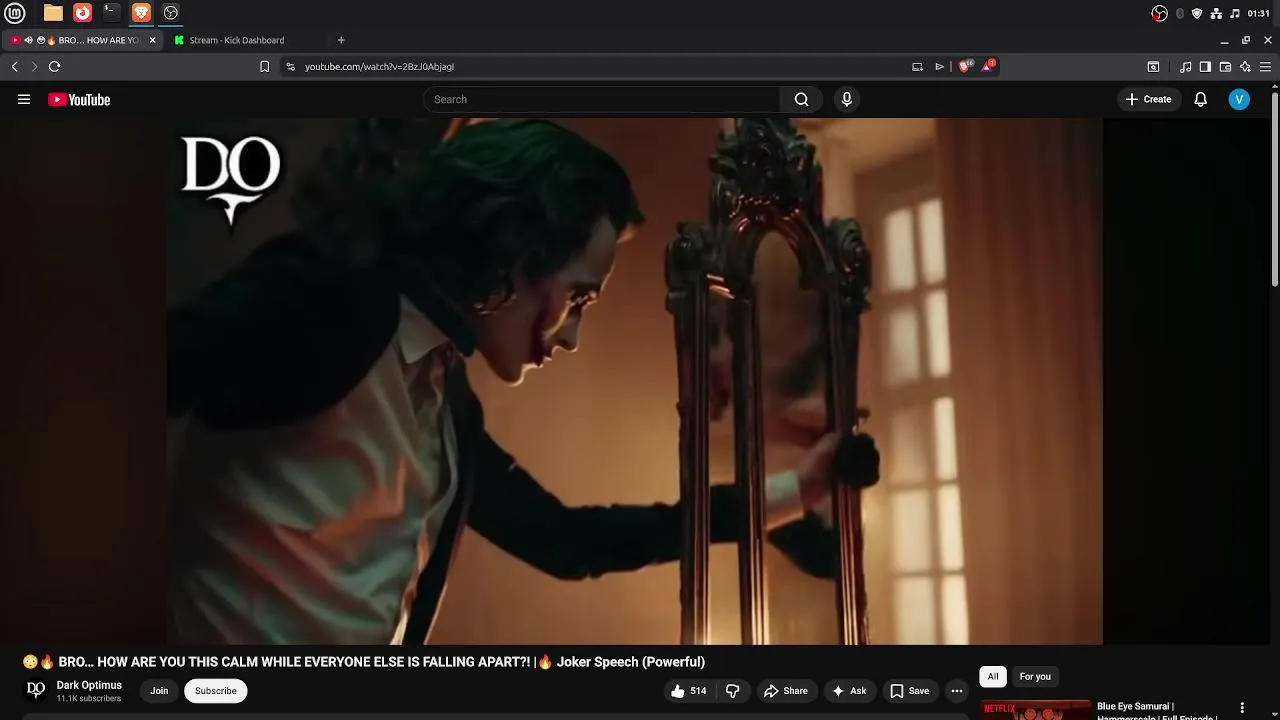The width and height of the screenshot is (1280, 720).
Task: Open more actions three-dot menu
Action: point(957,691)
